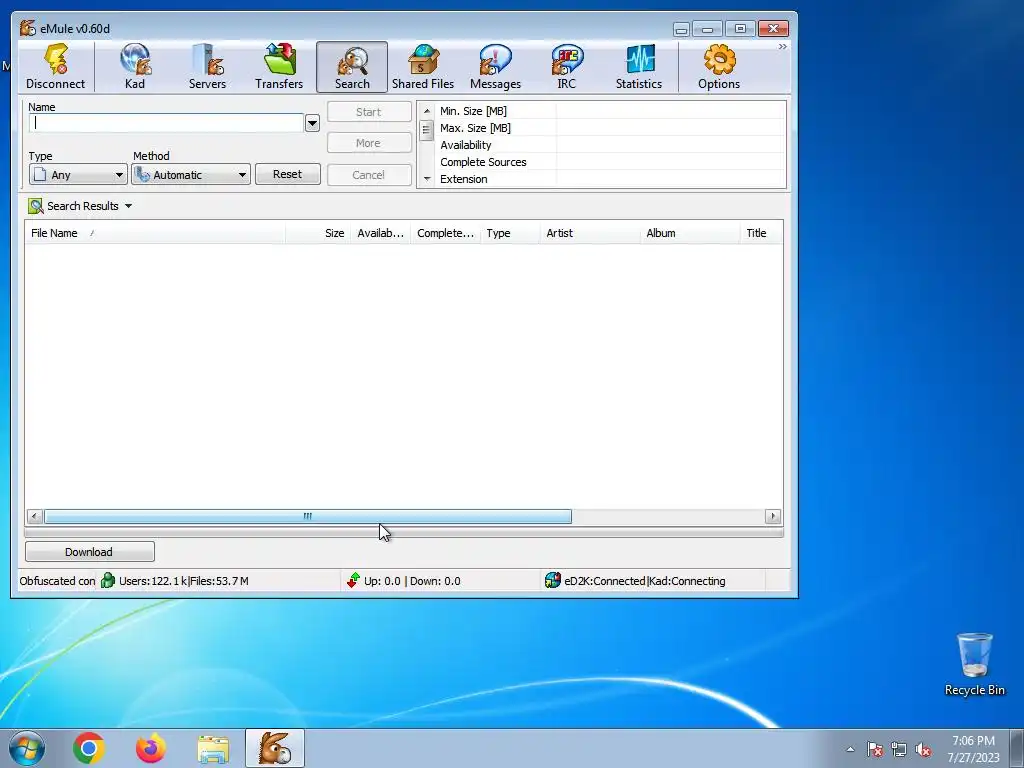The image size is (1024, 768).
Task: Click the Cancel search button
Action: [x=369, y=175]
